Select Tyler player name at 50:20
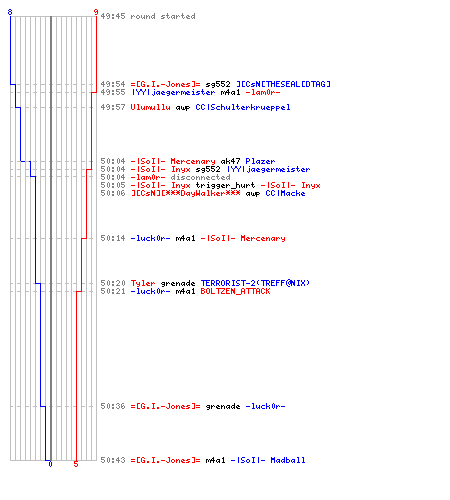This screenshot has height=500, width=450. click(x=143, y=283)
